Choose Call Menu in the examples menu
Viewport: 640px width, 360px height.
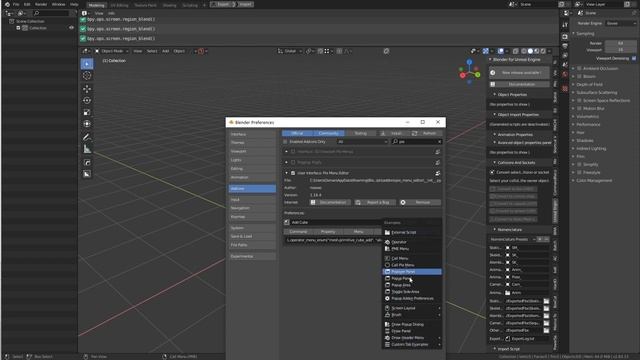(412, 258)
